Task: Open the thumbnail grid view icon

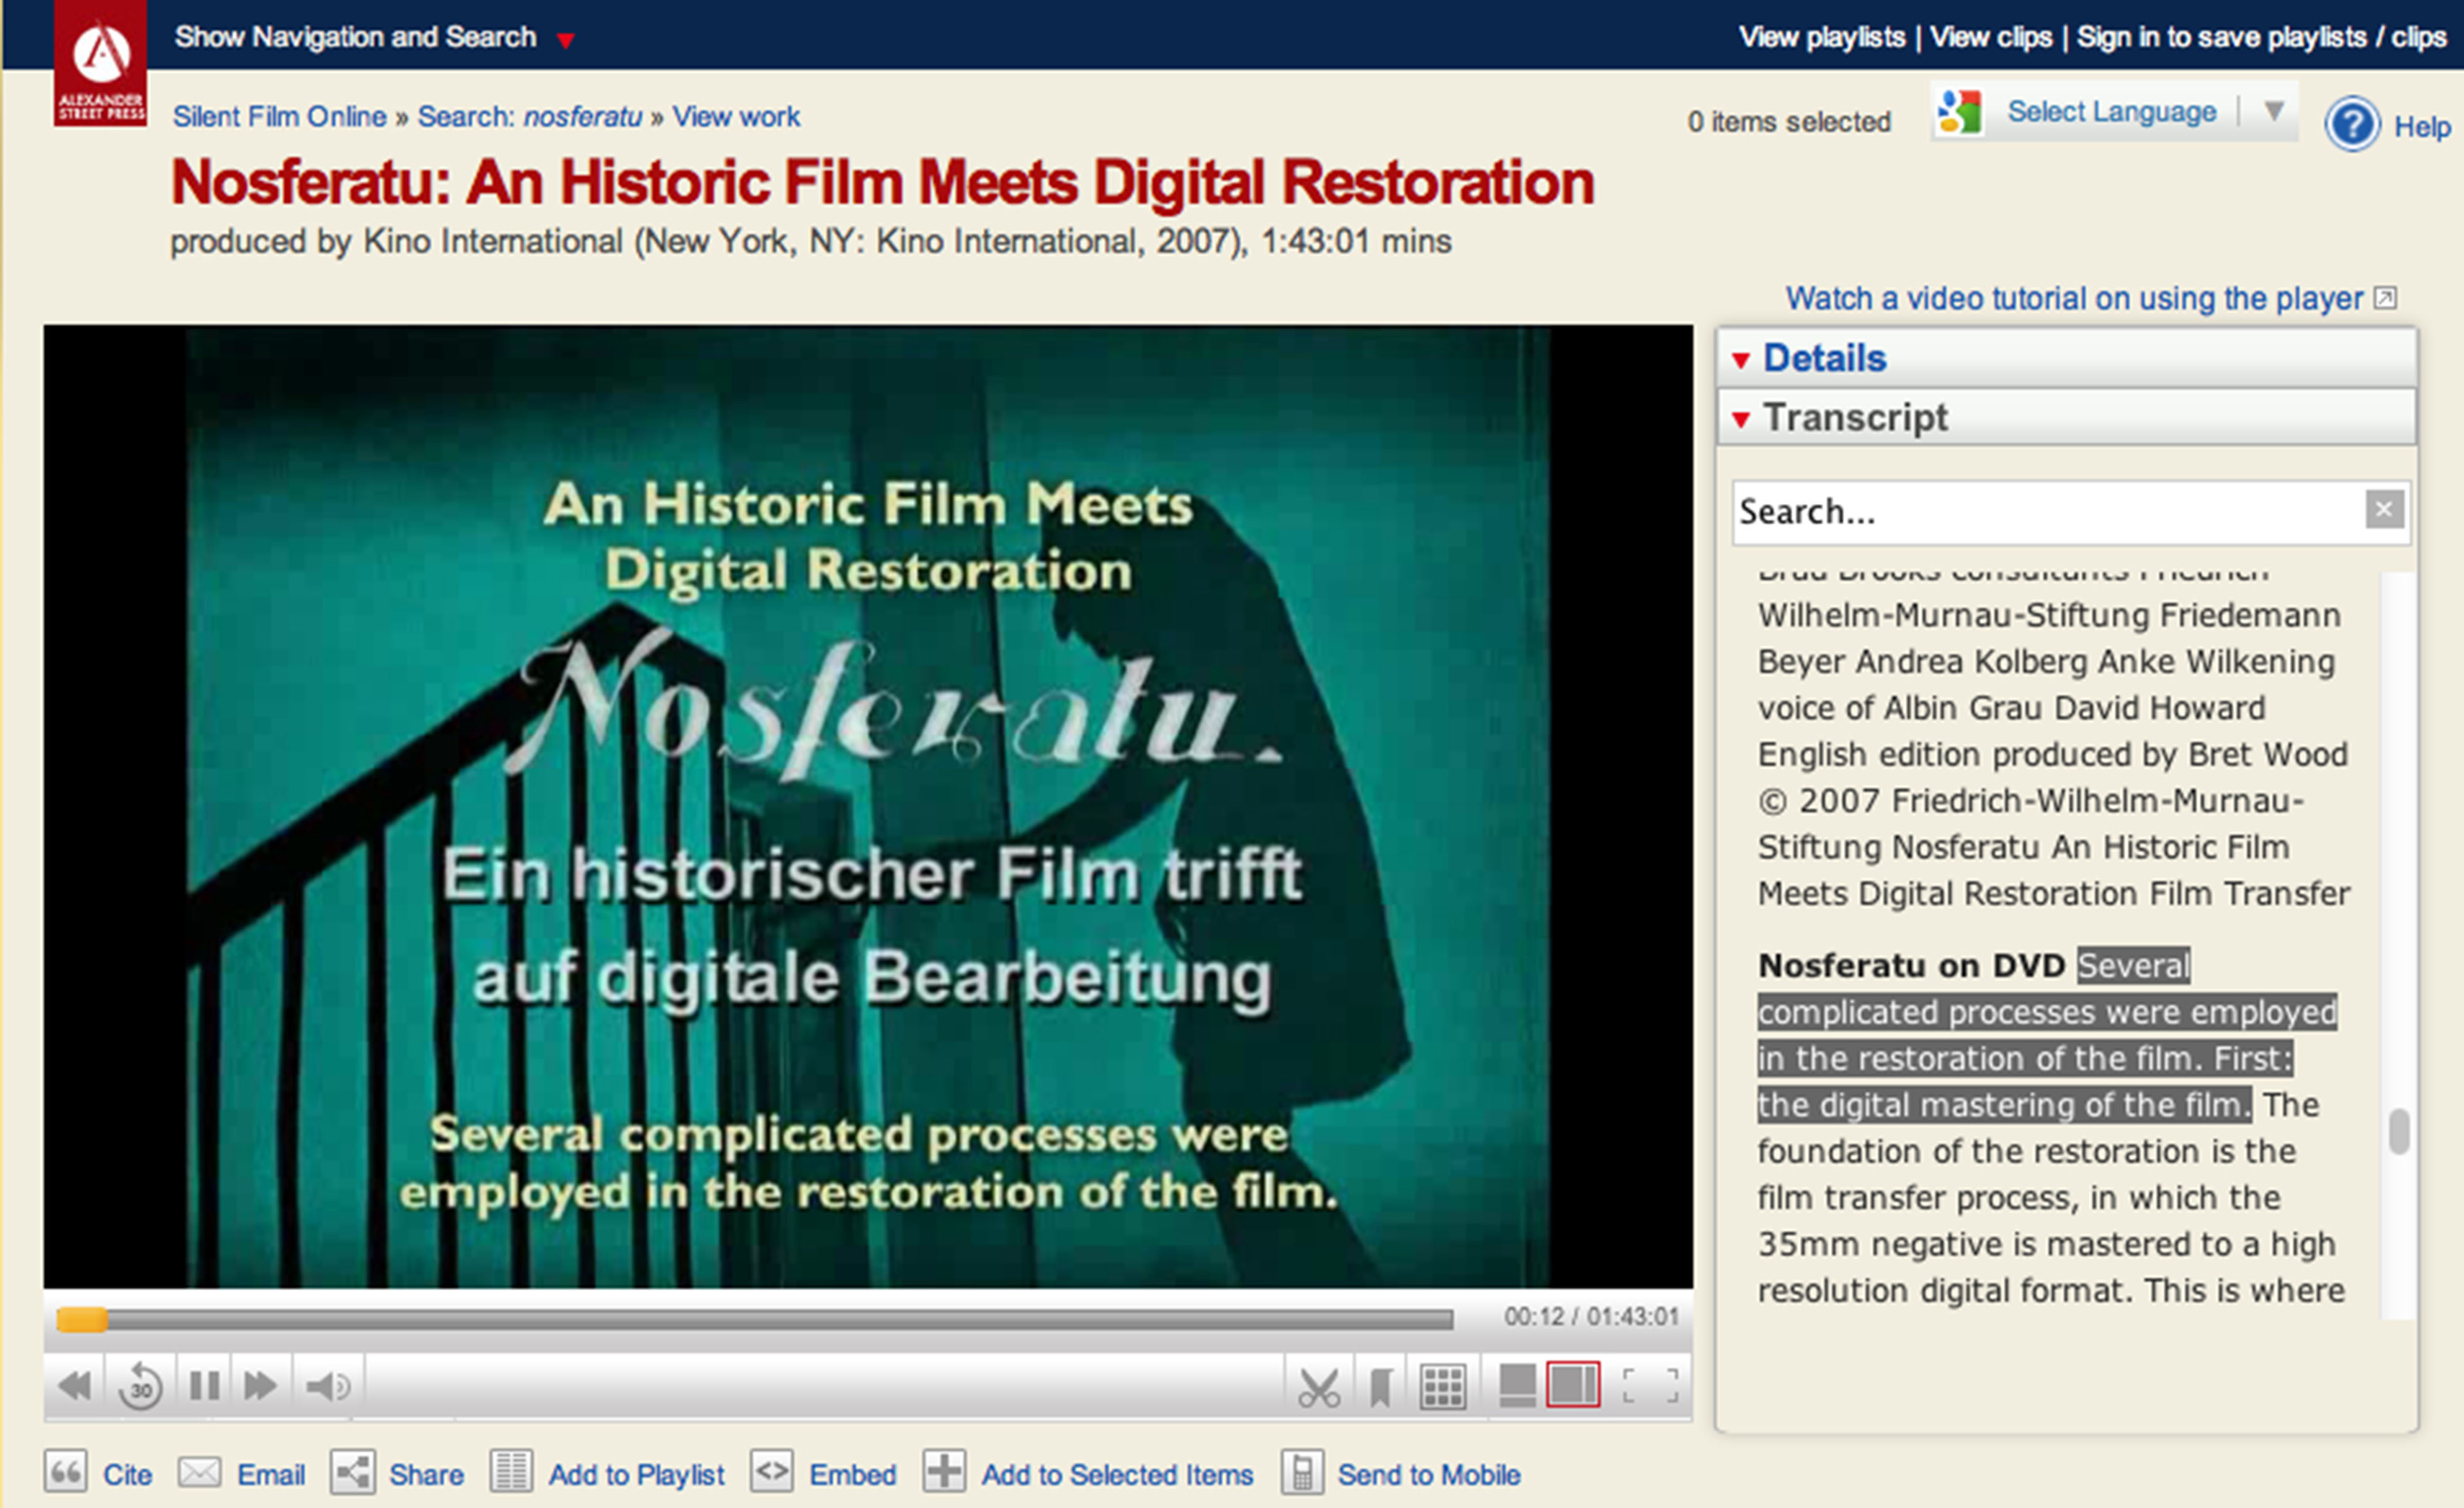Action: (1443, 1387)
